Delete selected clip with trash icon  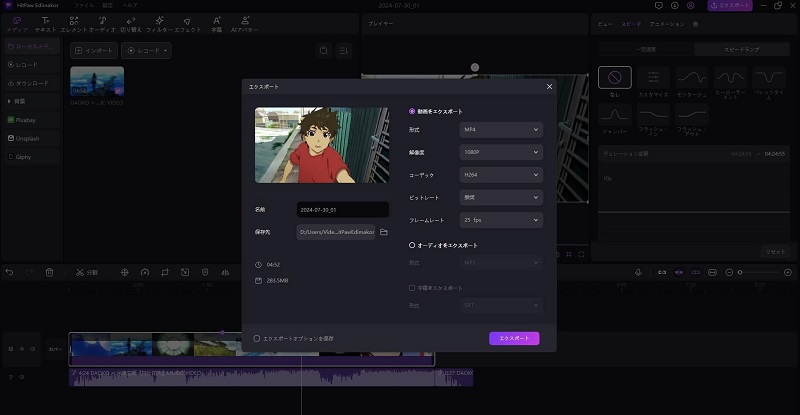coord(49,272)
